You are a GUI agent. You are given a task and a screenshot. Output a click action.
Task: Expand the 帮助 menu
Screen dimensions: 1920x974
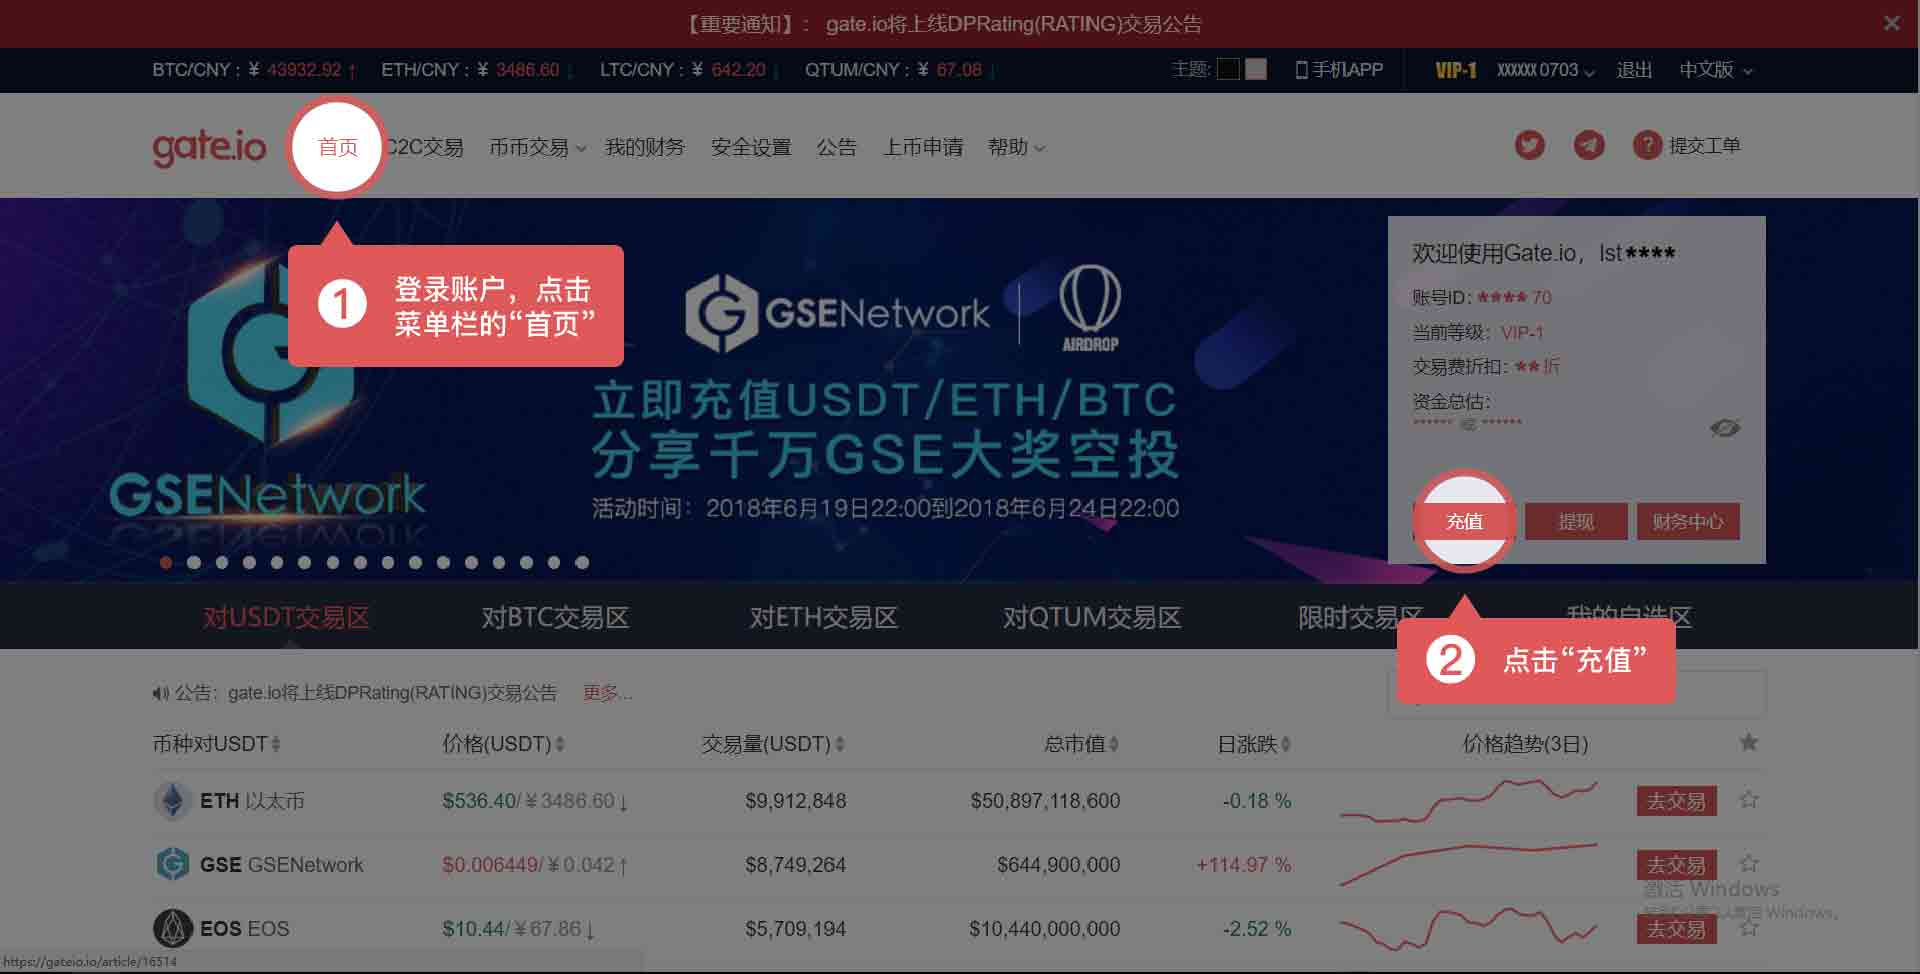point(1017,147)
